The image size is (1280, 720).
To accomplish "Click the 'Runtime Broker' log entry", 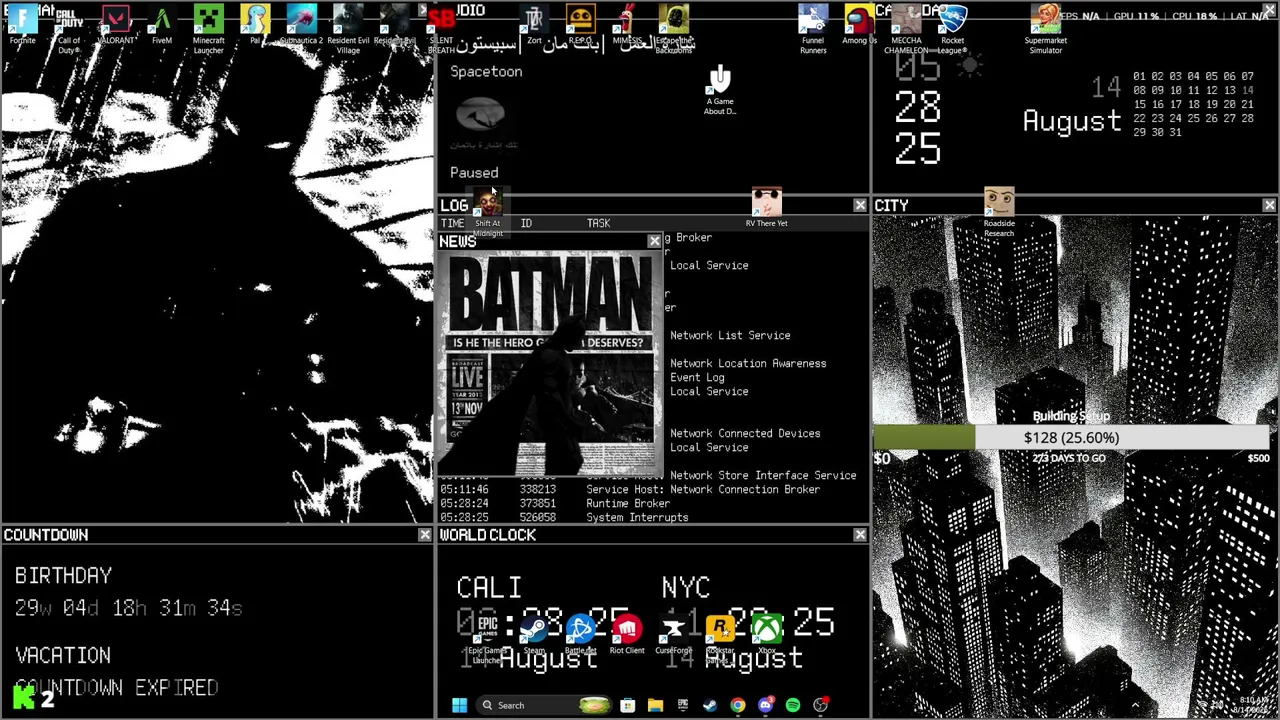I will (x=628, y=503).
